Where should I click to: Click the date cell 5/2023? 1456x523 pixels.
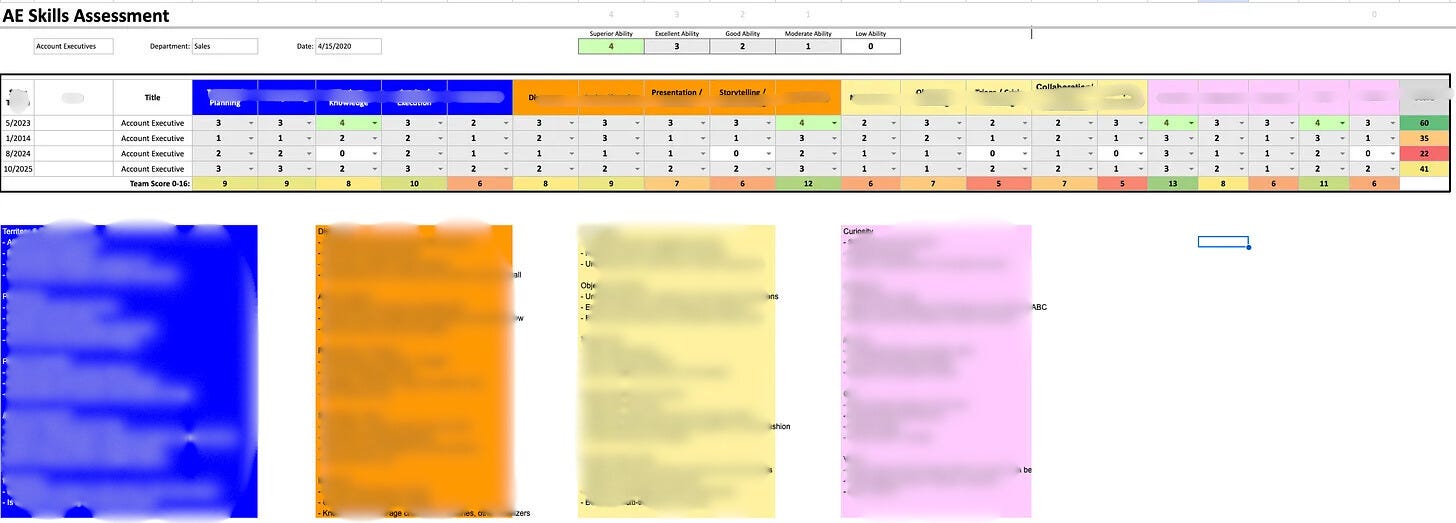[18, 122]
